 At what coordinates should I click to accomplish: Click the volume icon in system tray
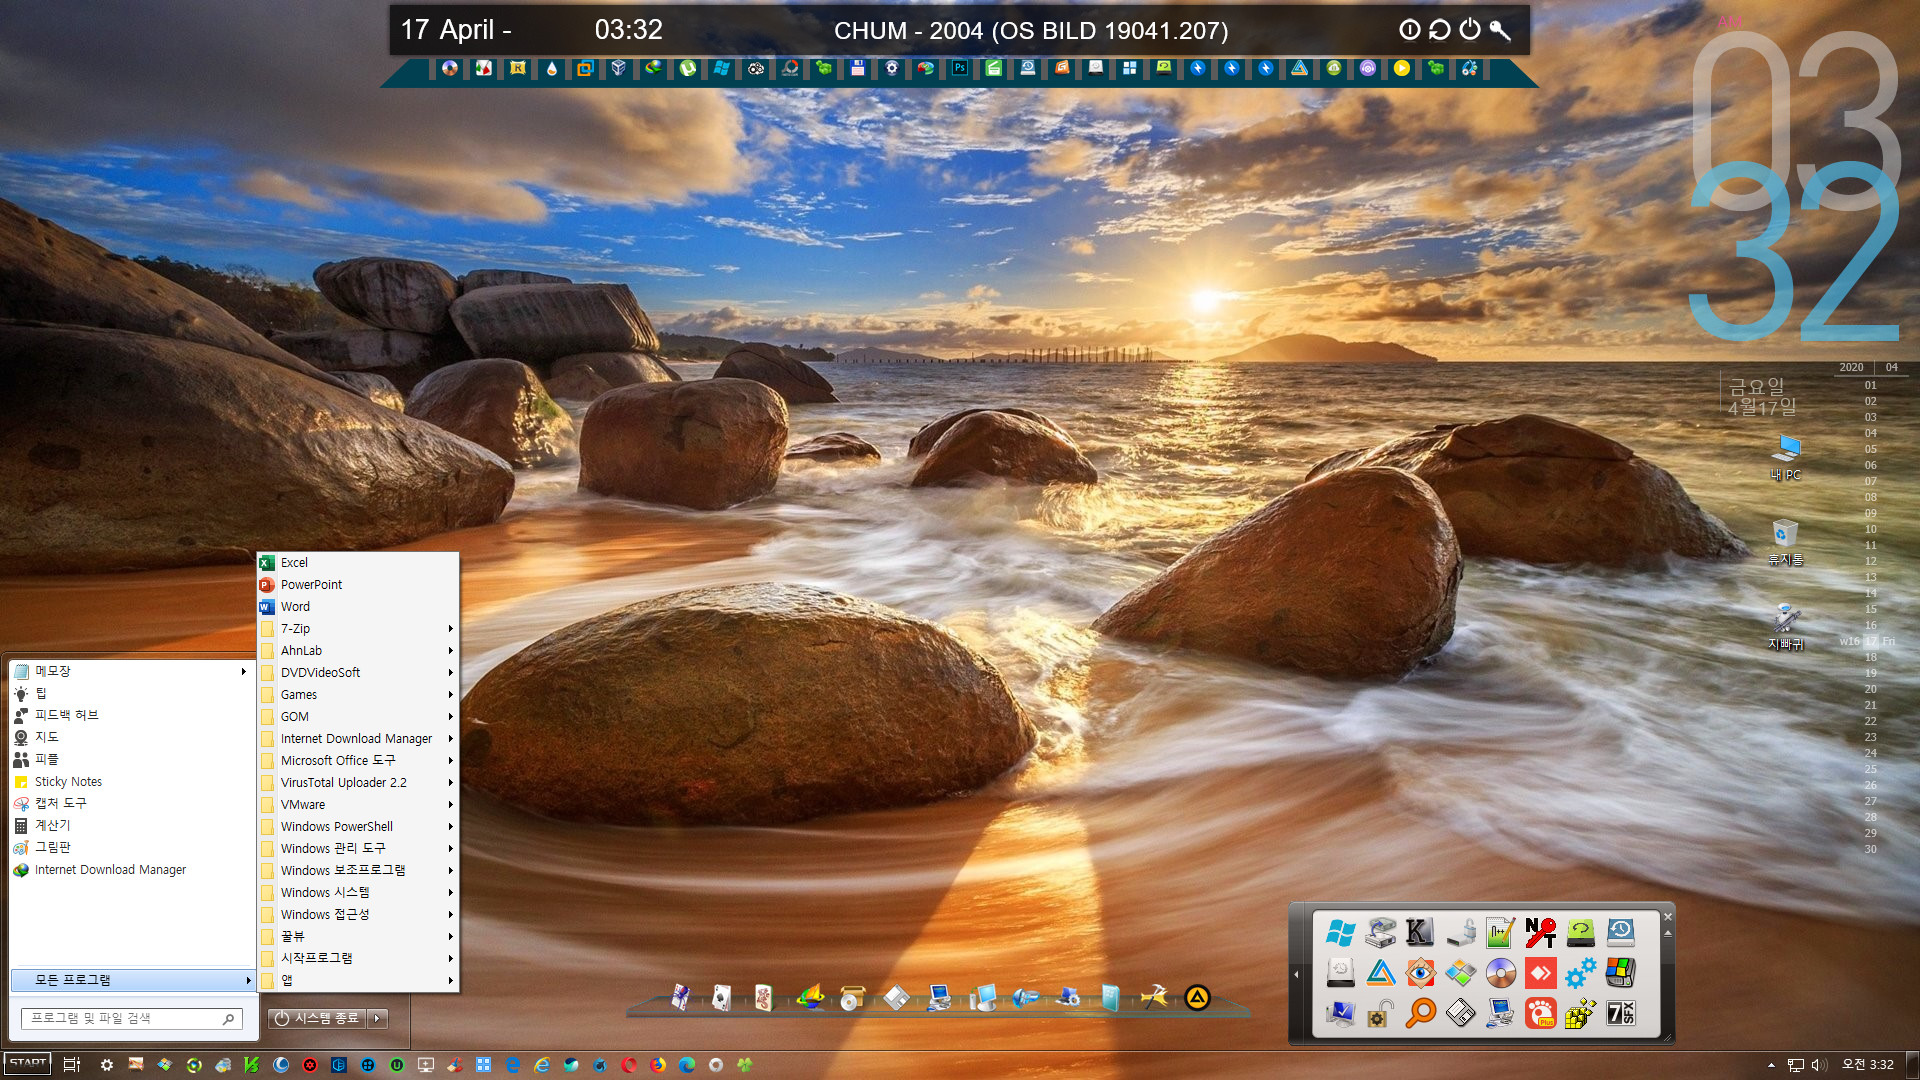pyautogui.click(x=1819, y=1065)
